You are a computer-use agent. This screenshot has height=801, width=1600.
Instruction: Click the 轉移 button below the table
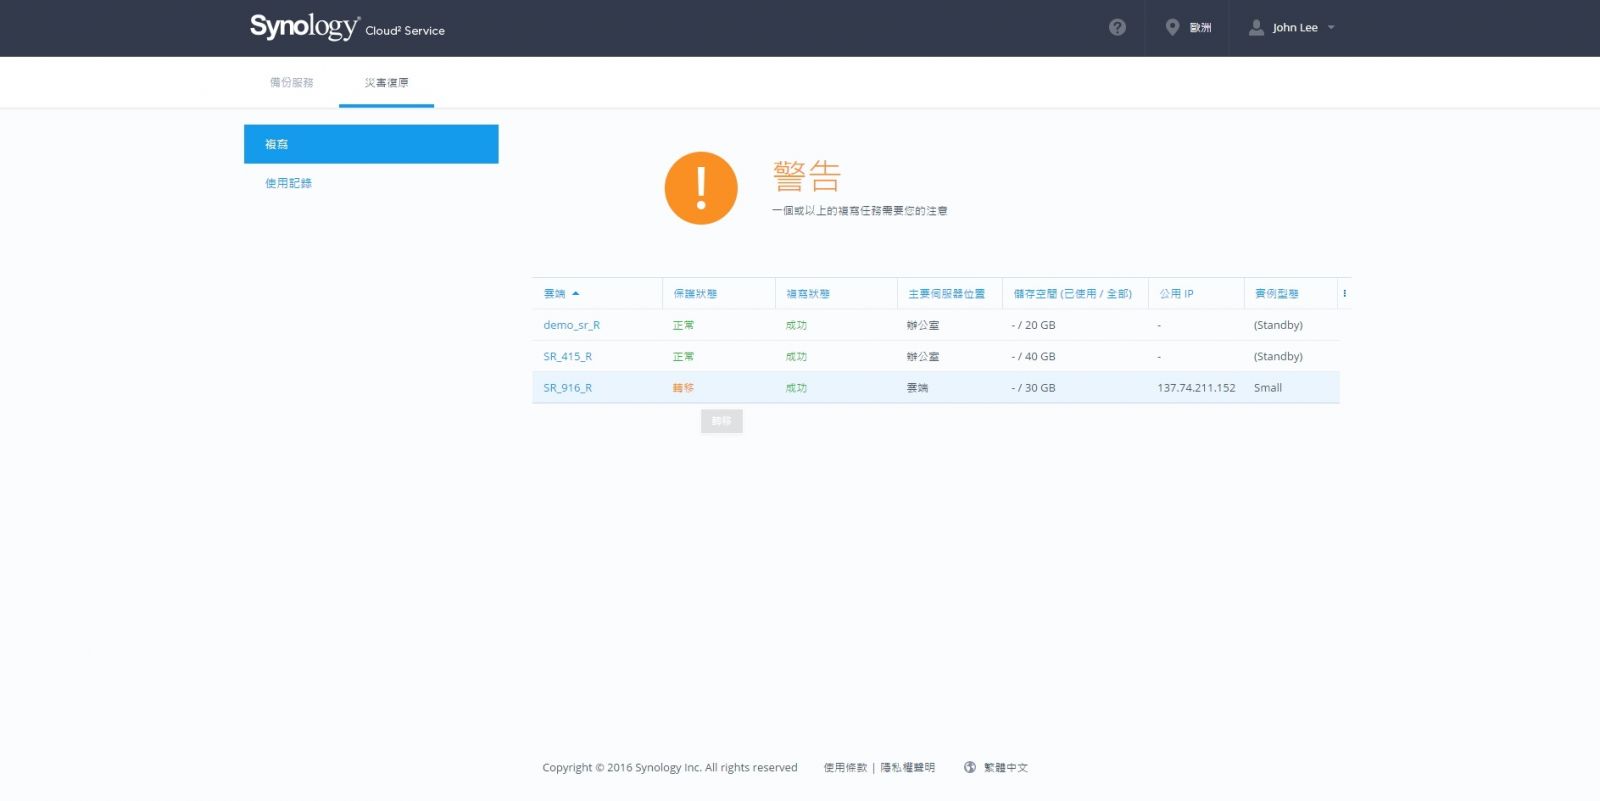721,421
